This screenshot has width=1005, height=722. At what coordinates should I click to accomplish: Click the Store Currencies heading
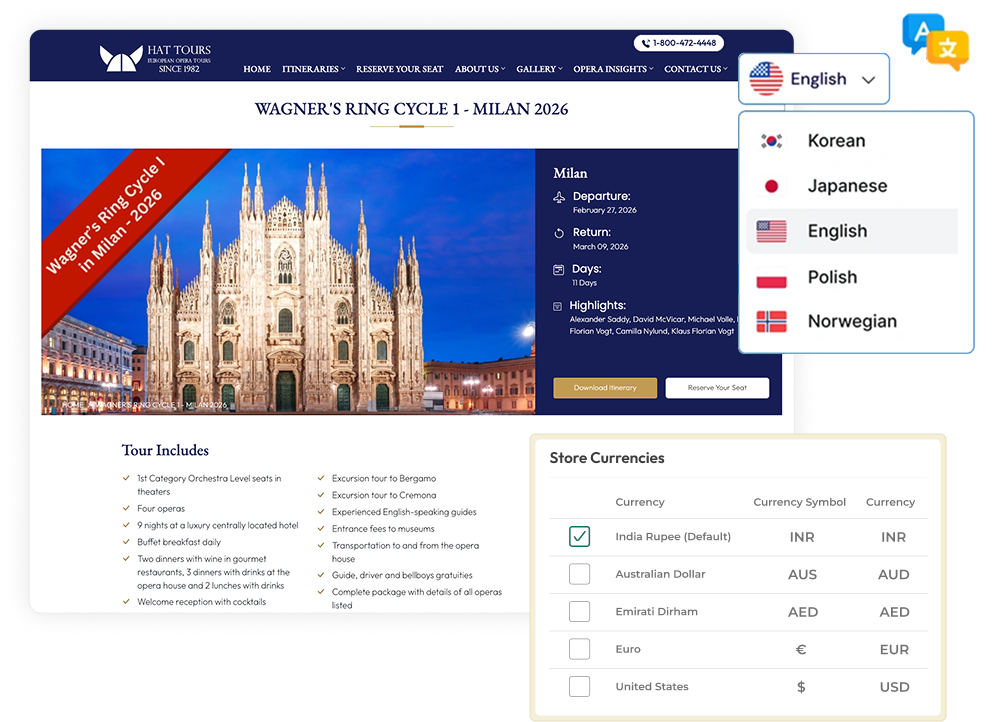pyautogui.click(x=607, y=458)
